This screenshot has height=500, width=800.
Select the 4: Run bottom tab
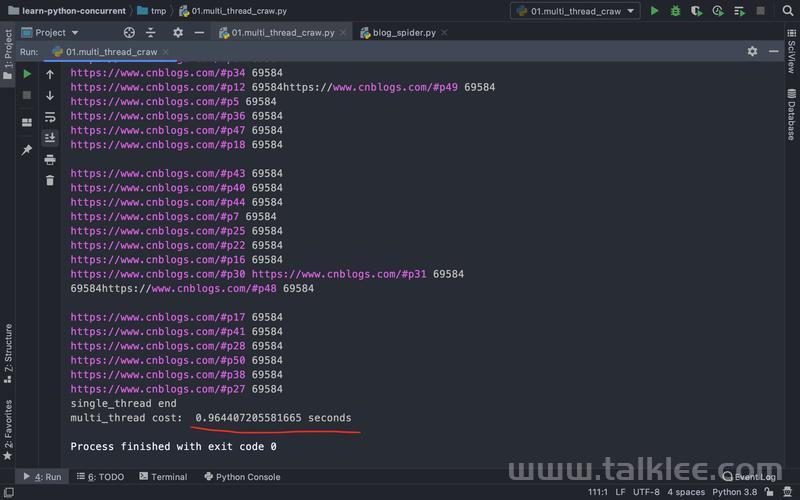coord(42,477)
